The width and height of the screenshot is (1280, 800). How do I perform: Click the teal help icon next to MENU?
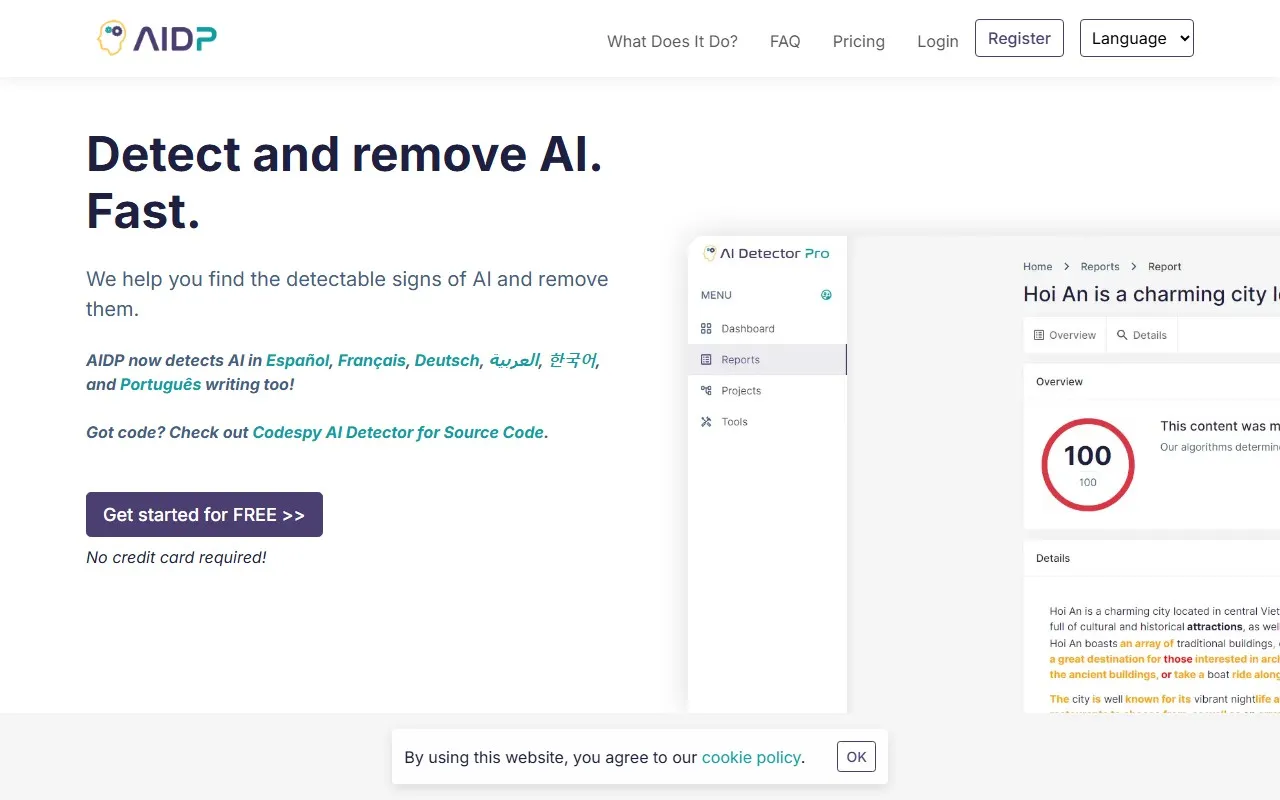click(x=825, y=294)
